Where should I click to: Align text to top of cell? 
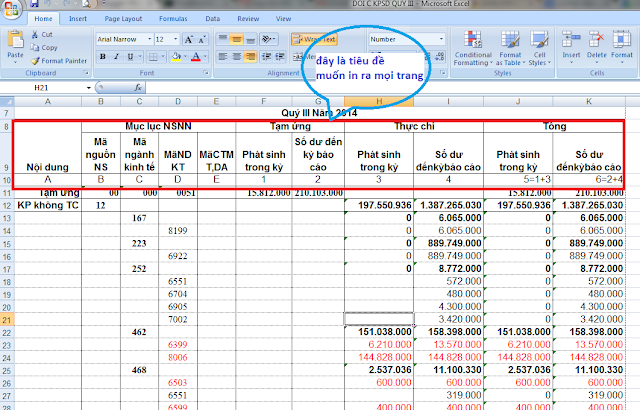click(x=223, y=39)
